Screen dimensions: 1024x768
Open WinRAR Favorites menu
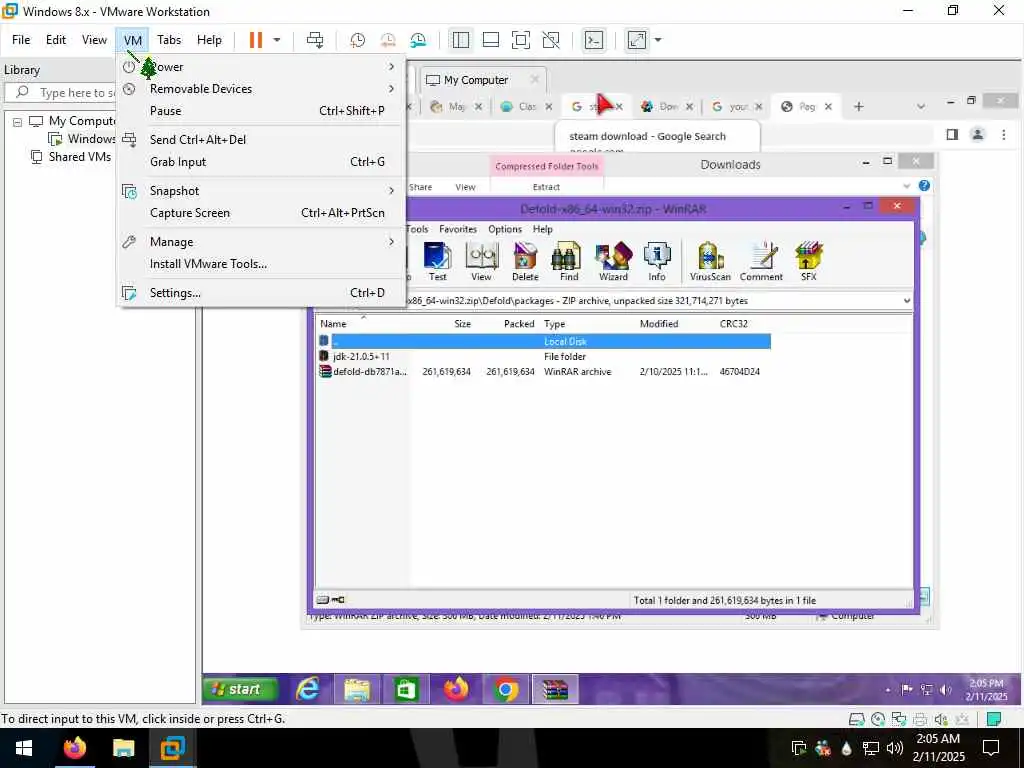tap(458, 229)
